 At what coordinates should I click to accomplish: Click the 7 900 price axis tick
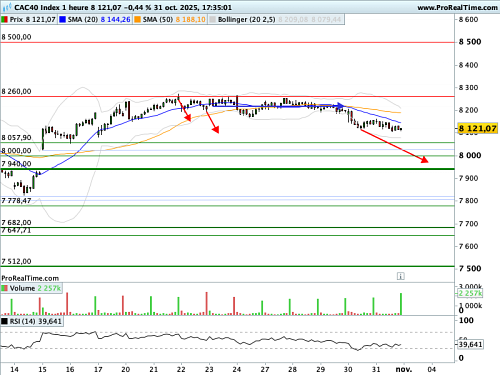tap(468, 178)
